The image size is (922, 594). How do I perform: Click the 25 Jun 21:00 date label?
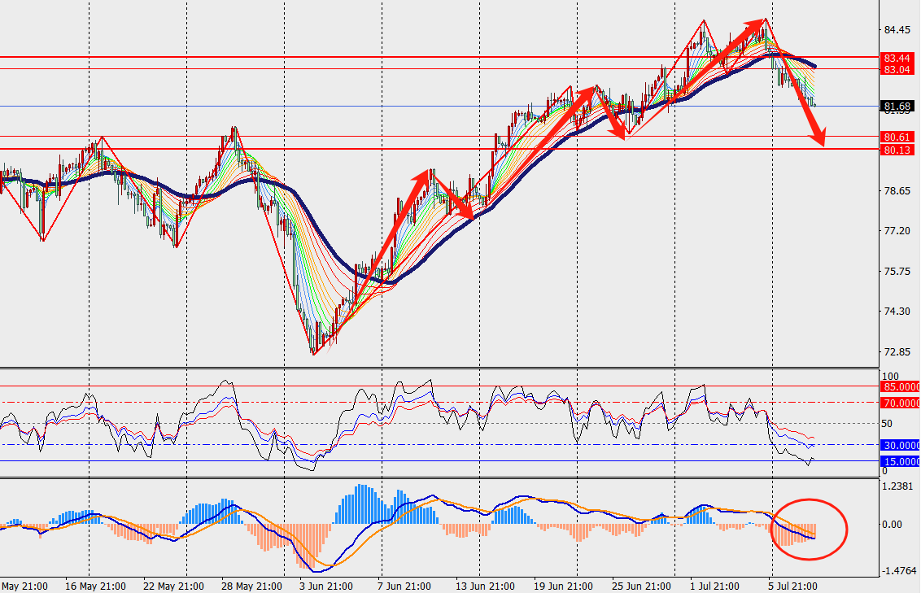click(x=641, y=586)
